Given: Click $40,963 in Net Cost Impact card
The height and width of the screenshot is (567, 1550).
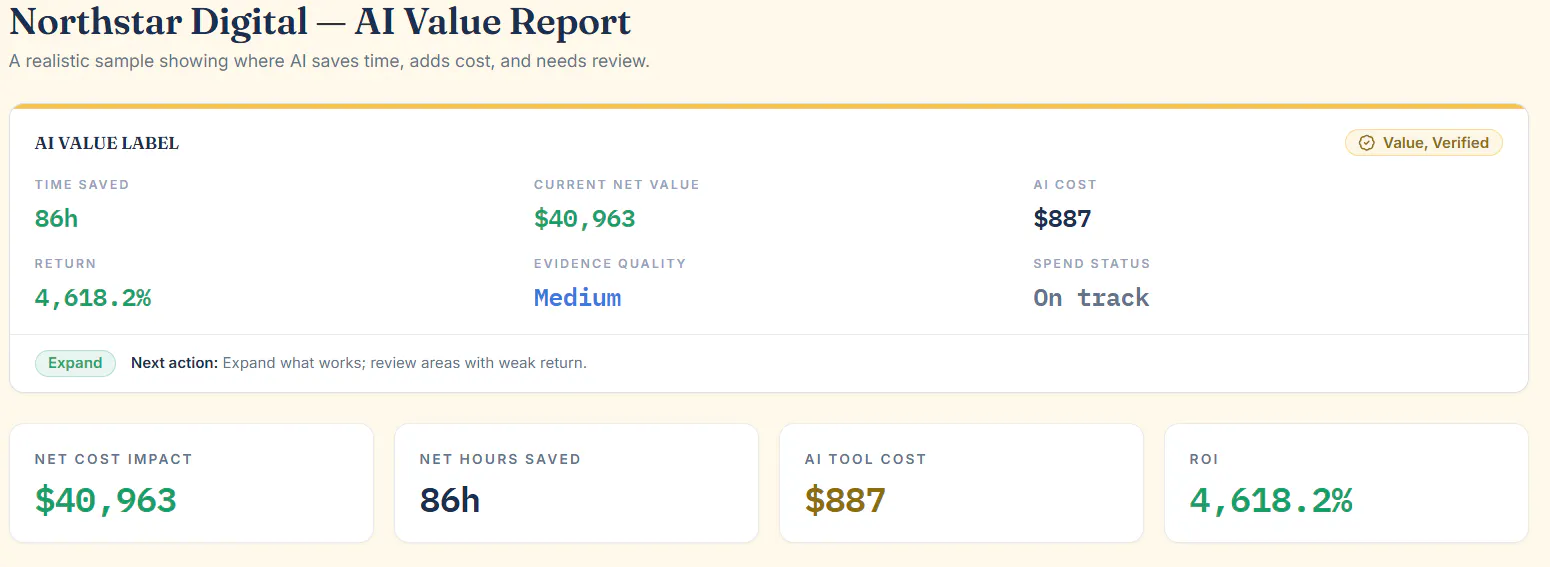Looking at the screenshot, I should (106, 500).
